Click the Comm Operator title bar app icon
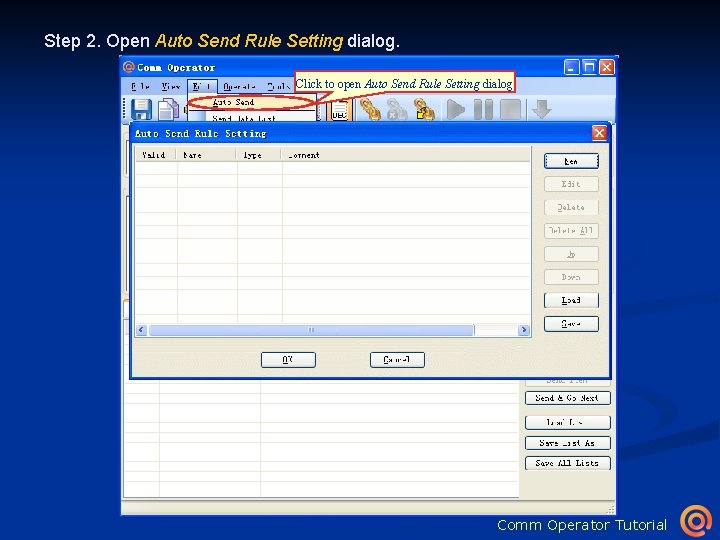The height and width of the screenshot is (540, 720). pyautogui.click(x=129, y=67)
